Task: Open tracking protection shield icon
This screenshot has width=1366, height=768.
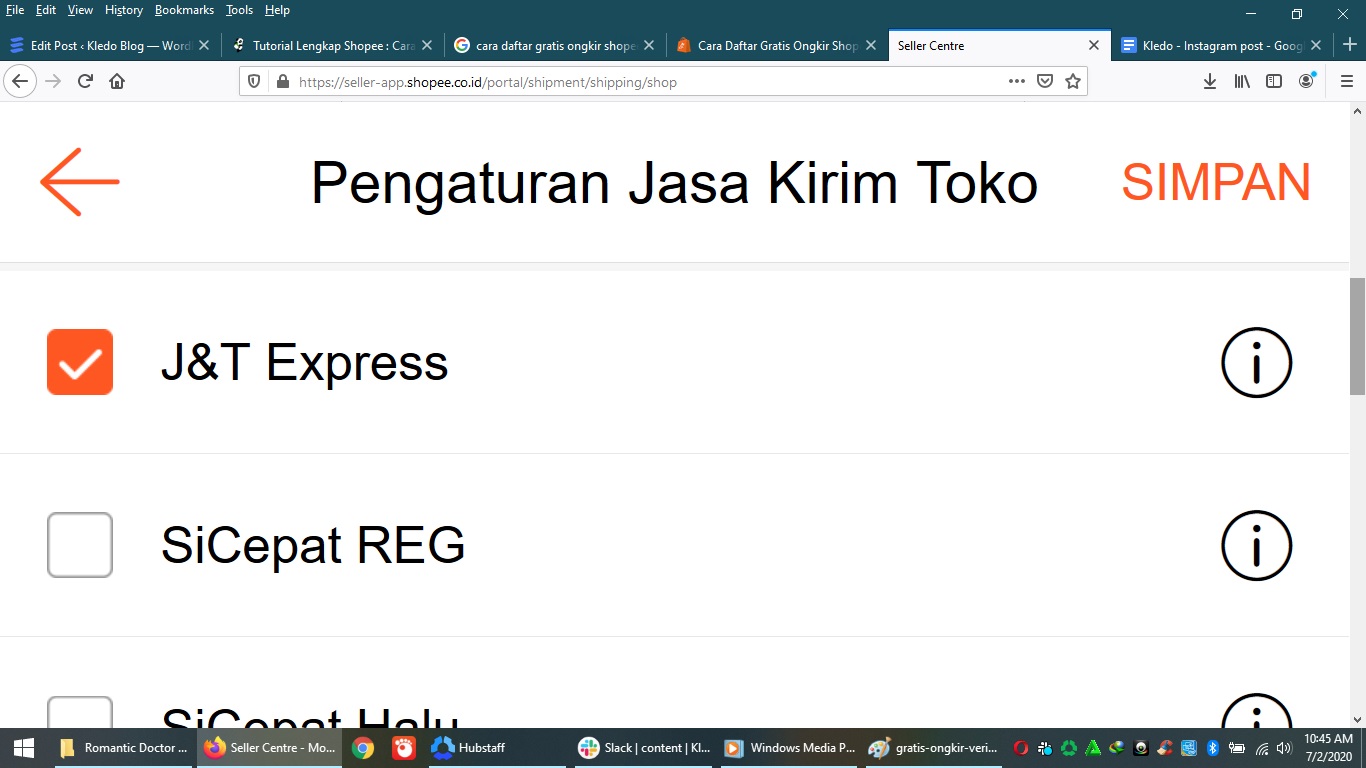Action: click(254, 82)
